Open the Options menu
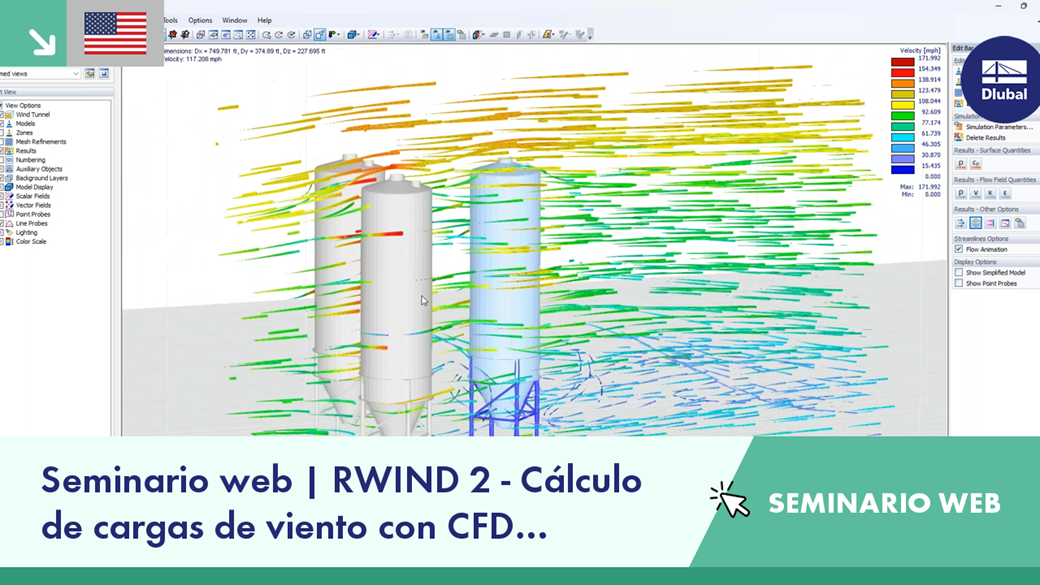 [200, 21]
